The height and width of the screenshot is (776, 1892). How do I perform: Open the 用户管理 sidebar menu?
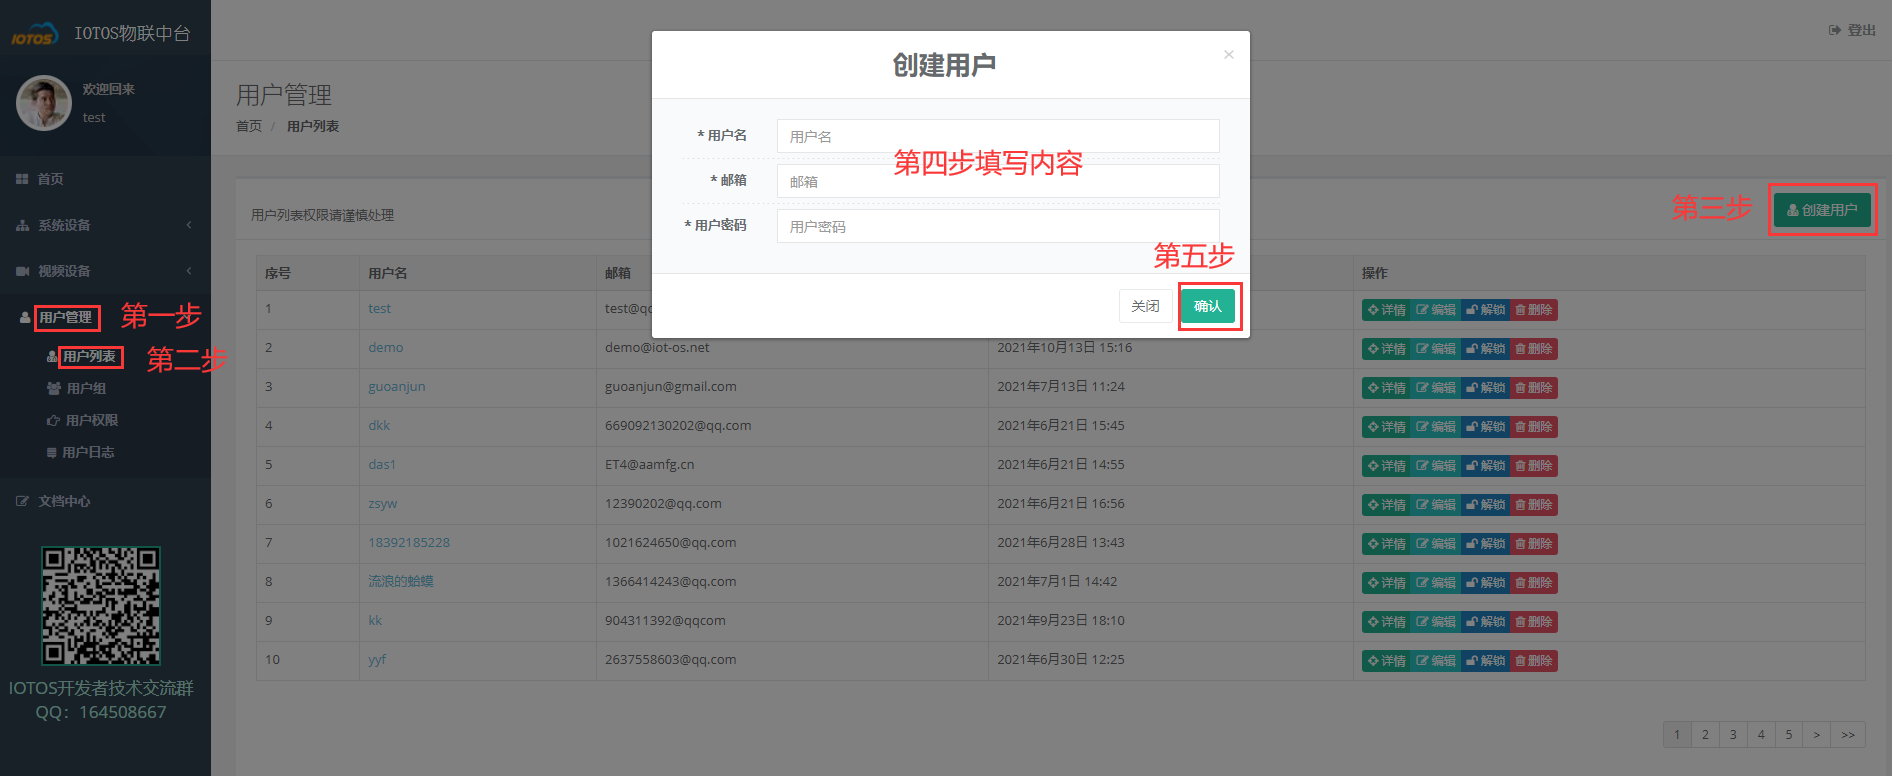pos(66,318)
